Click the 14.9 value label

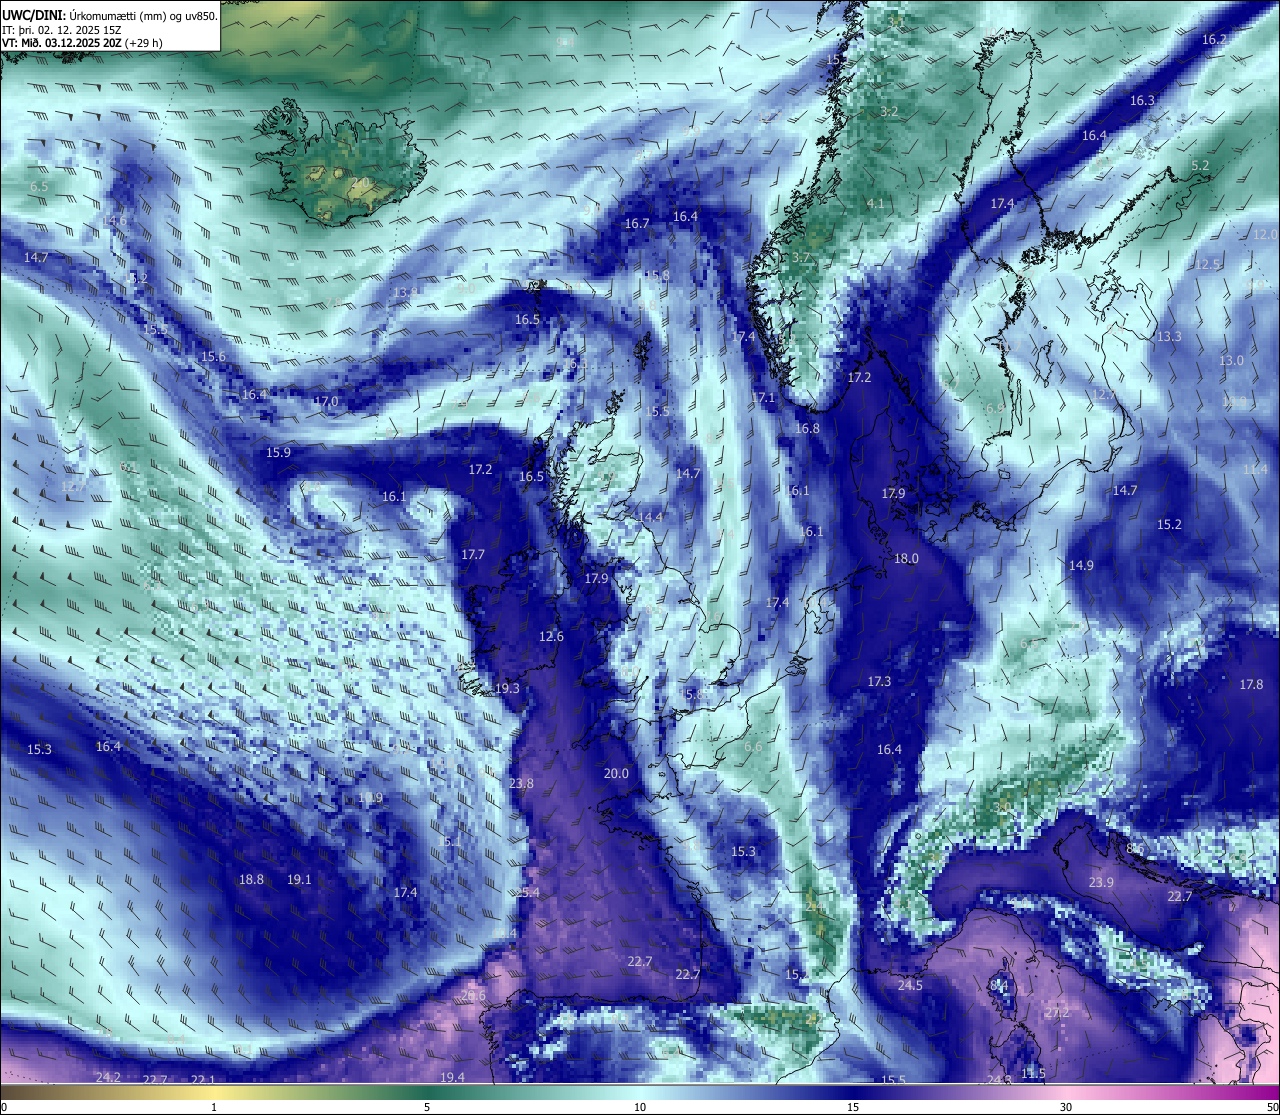click(x=1081, y=566)
